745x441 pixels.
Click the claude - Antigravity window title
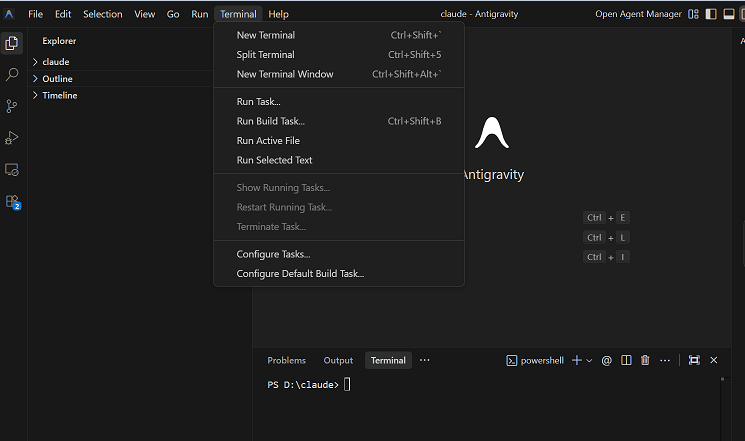click(479, 14)
